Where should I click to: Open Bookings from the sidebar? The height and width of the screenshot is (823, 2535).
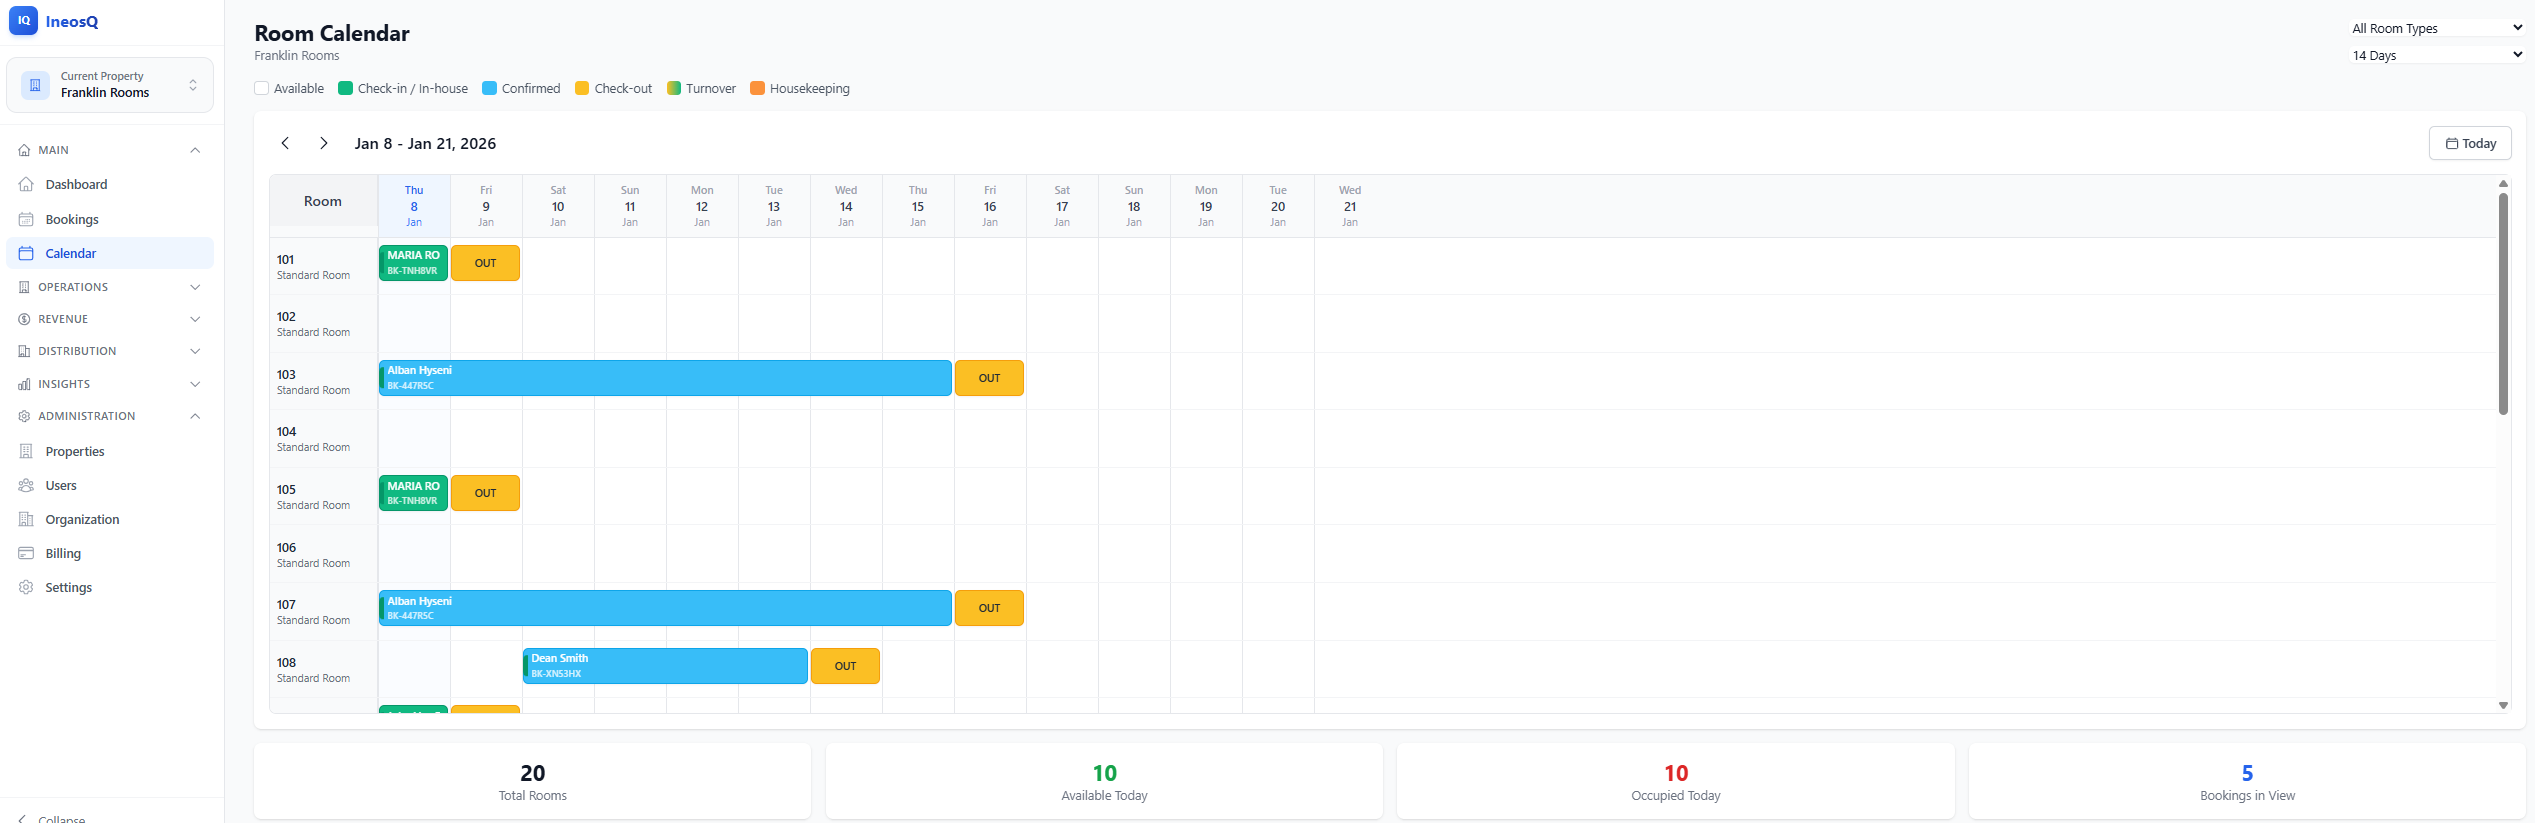pyautogui.click(x=110, y=219)
